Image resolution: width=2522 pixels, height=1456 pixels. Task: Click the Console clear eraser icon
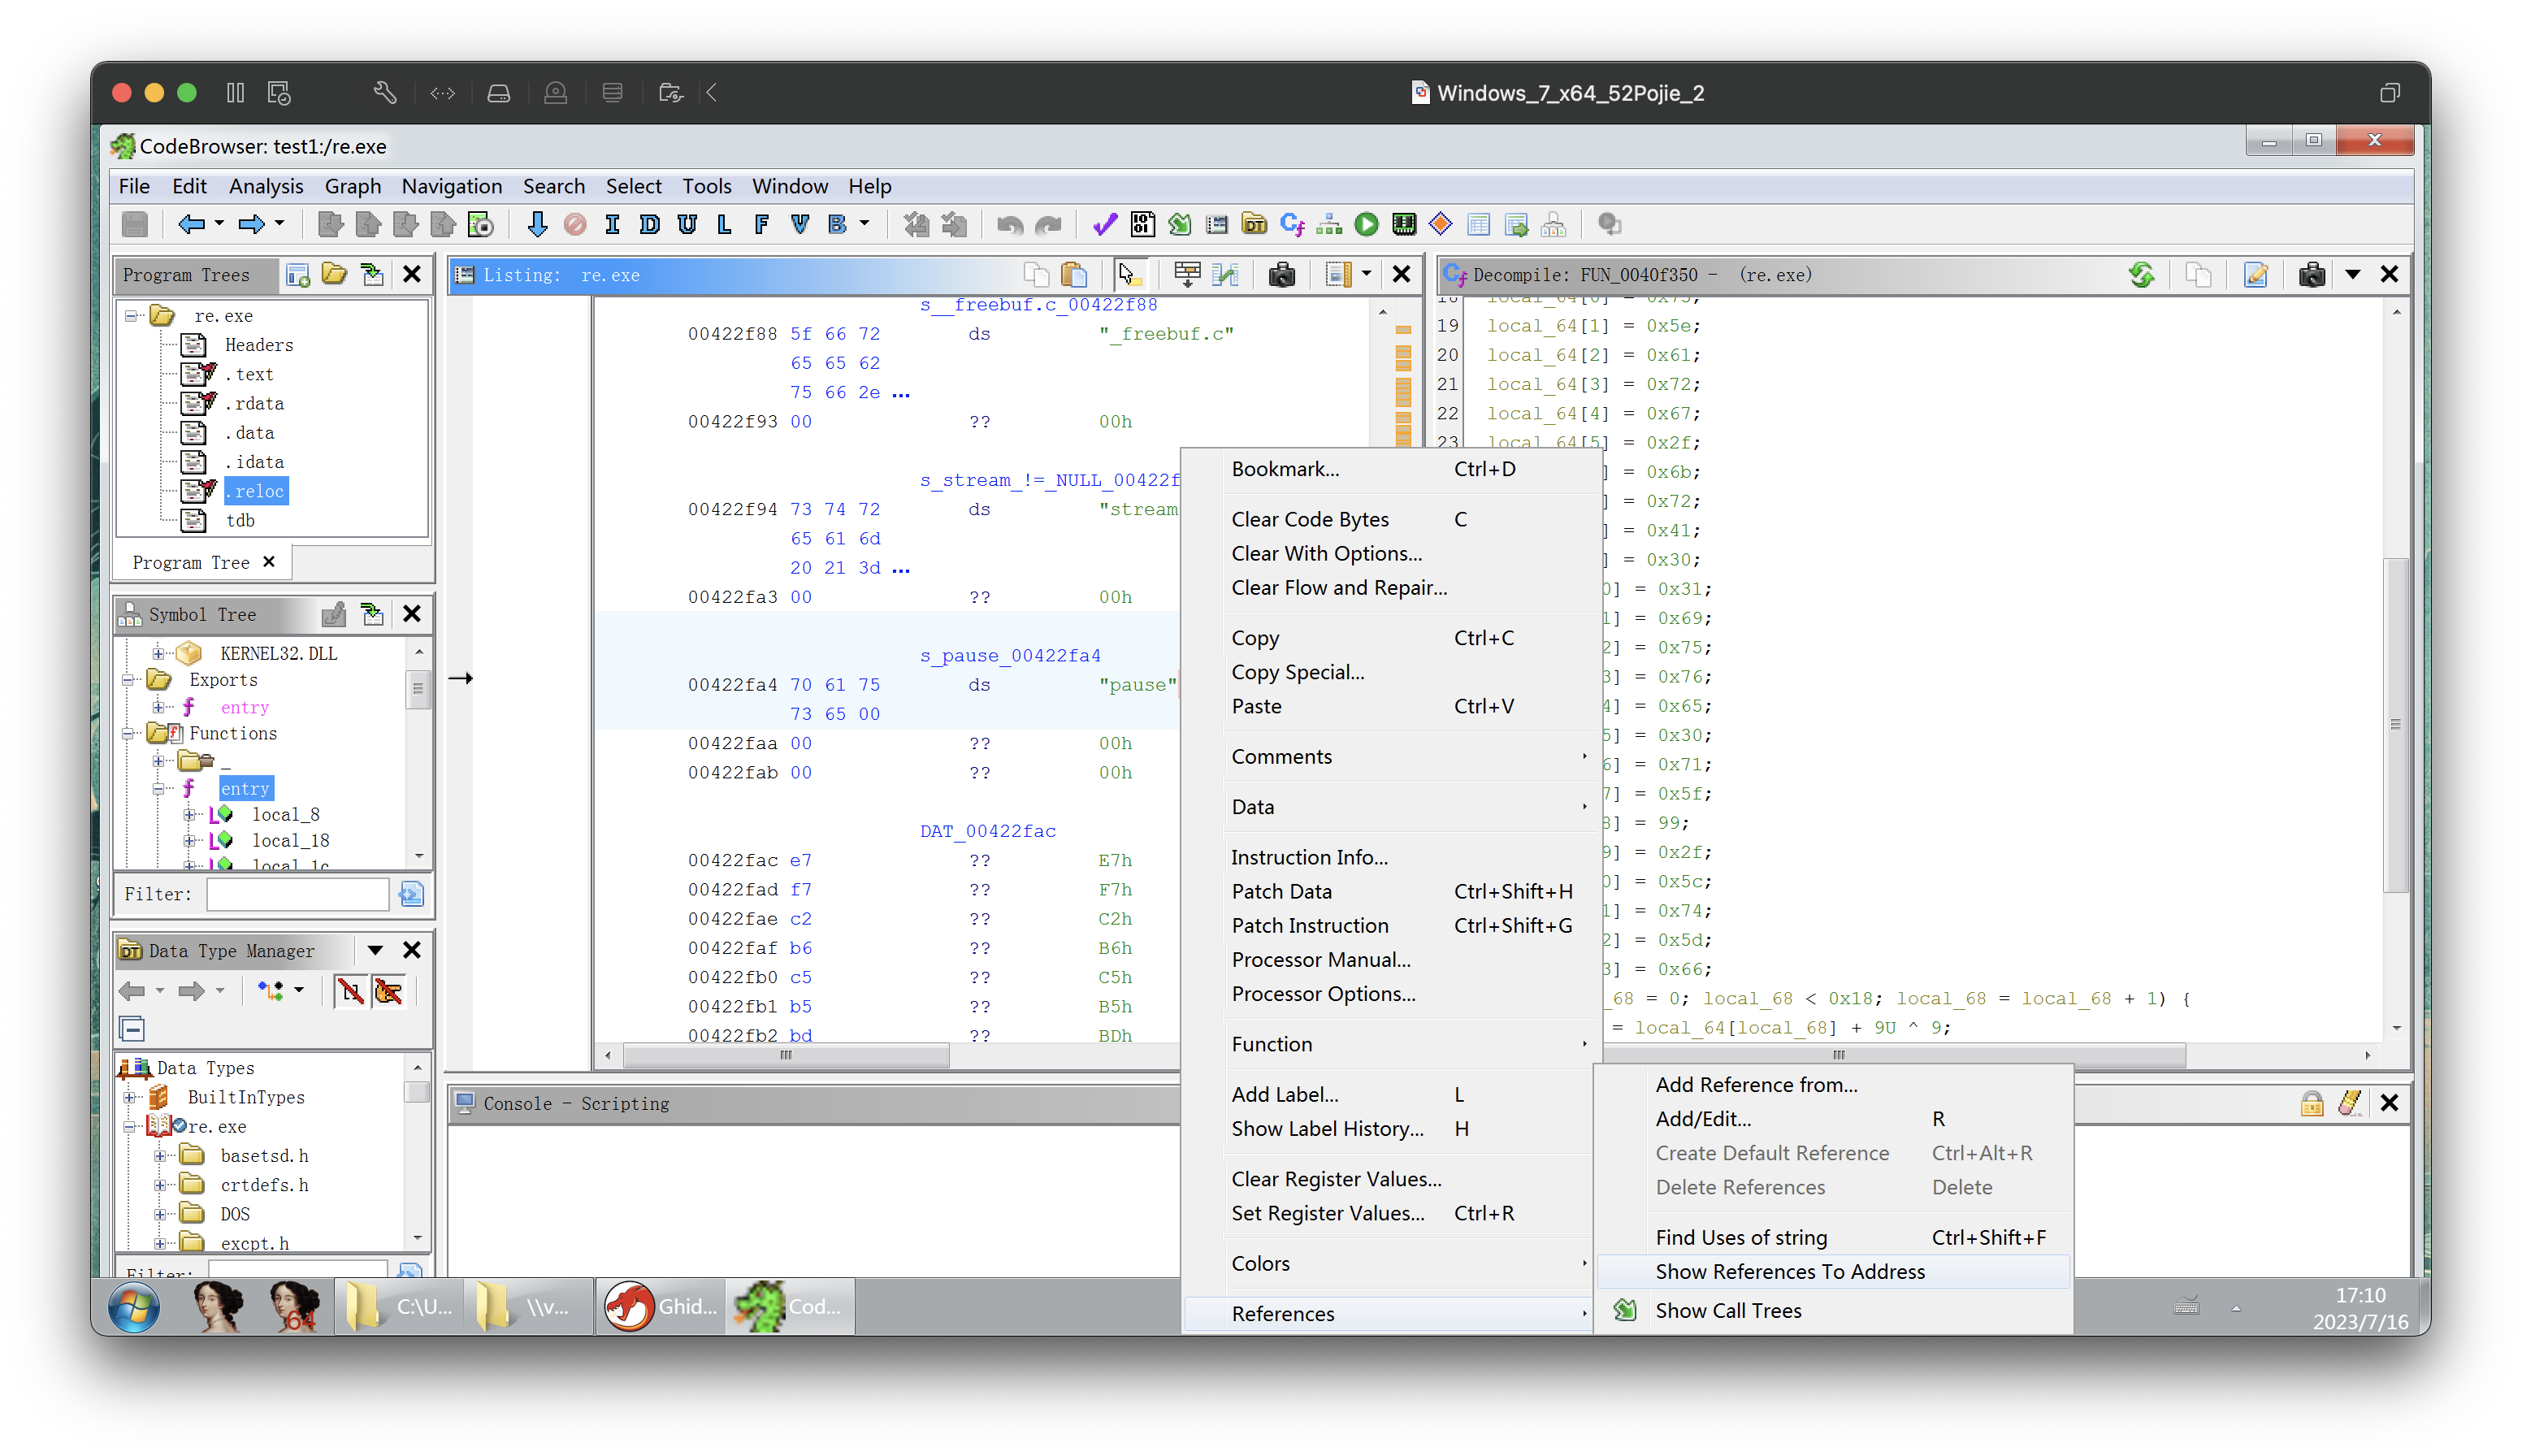click(x=2349, y=1103)
